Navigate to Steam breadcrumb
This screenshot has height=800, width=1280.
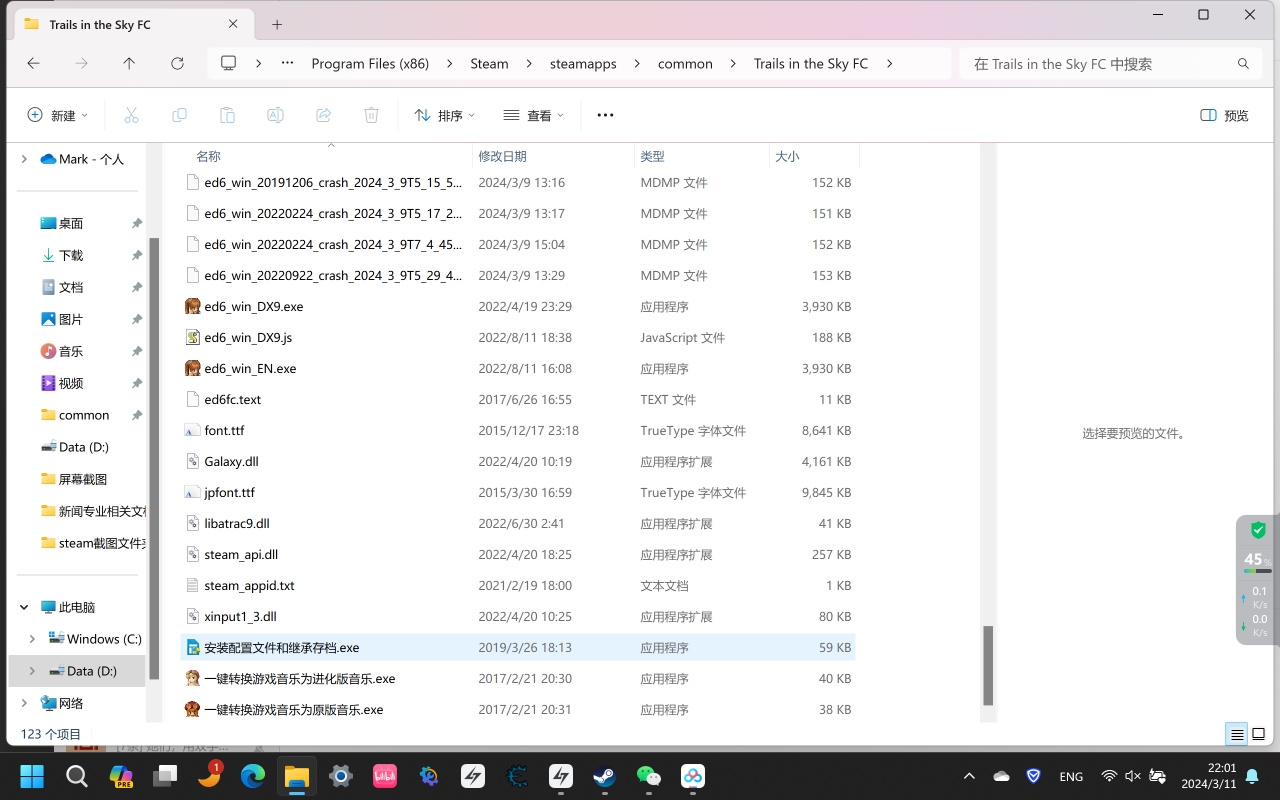point(489,63)
